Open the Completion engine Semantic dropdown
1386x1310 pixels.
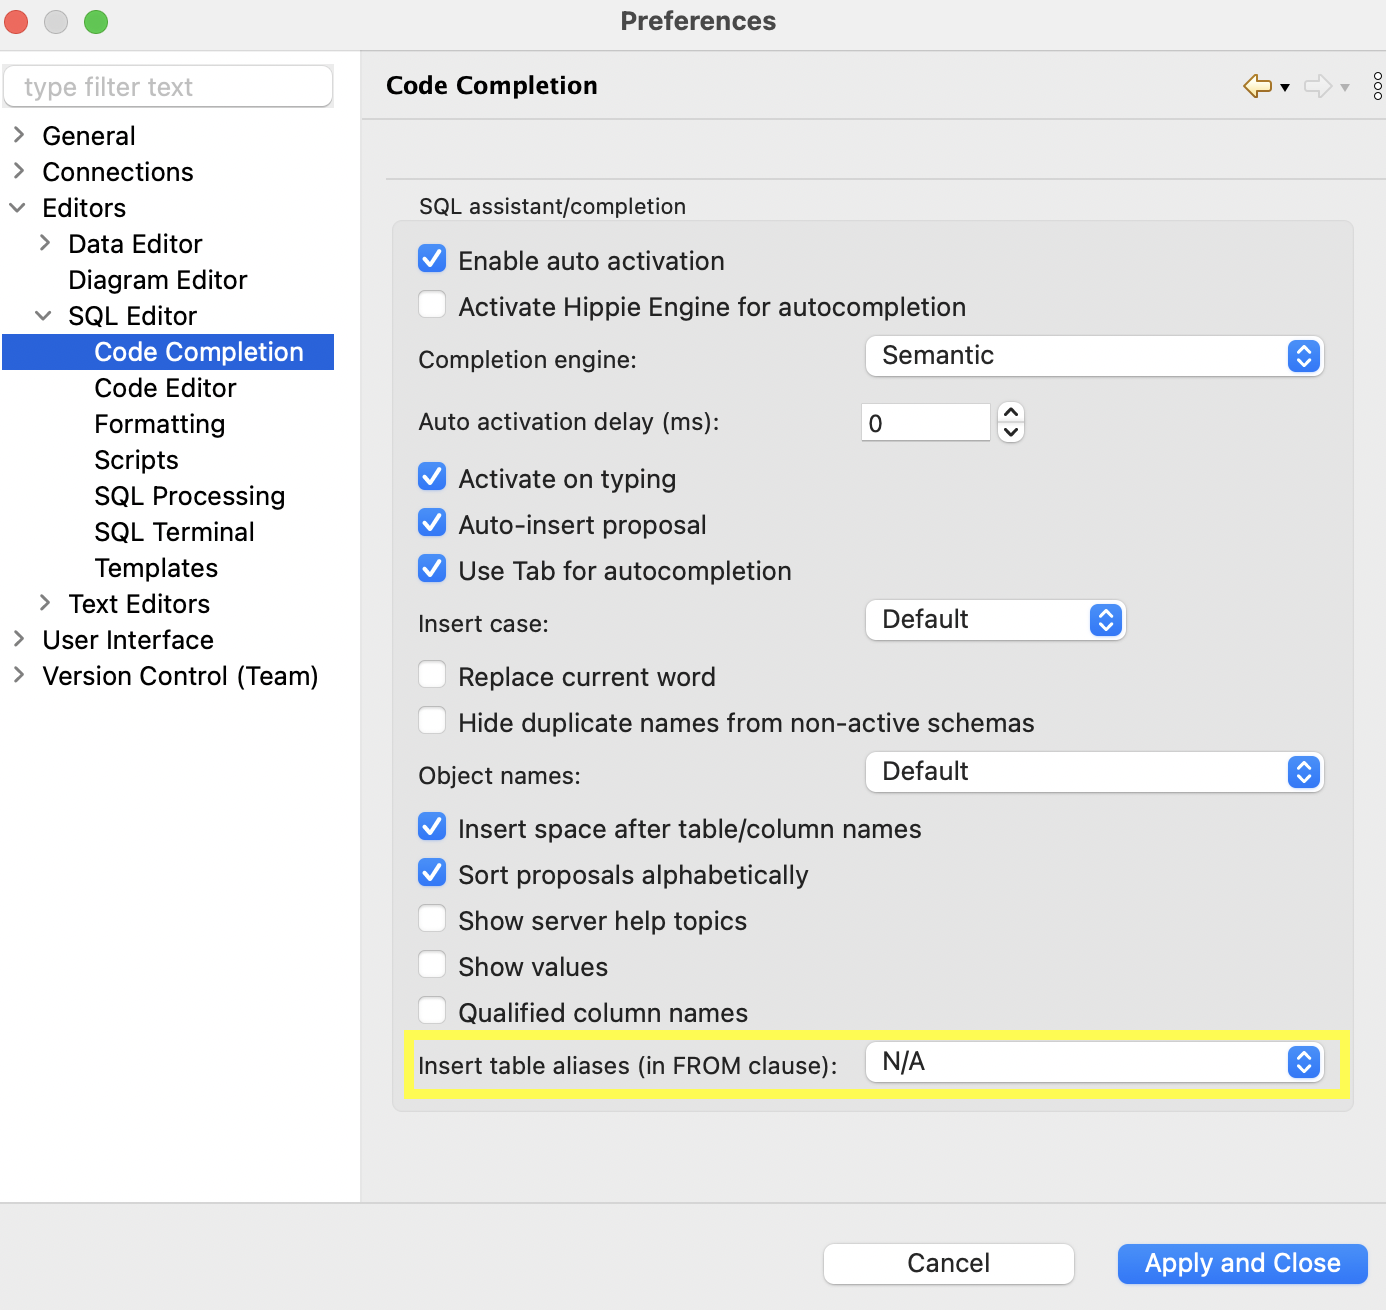tap(1095, 356)
